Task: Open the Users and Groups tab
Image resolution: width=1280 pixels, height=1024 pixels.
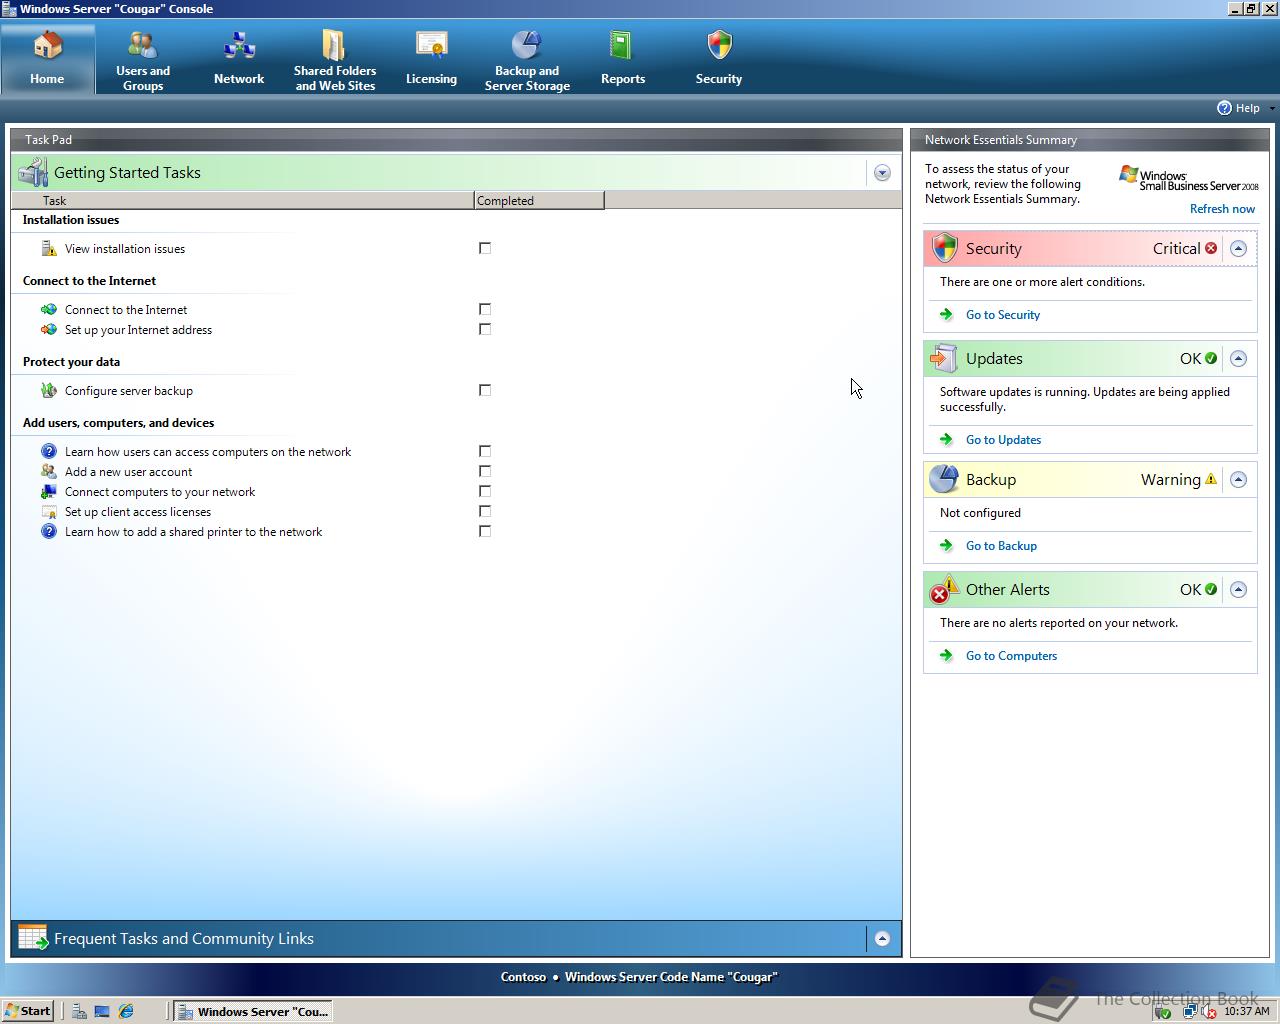Action: click(x=143, y=59)
